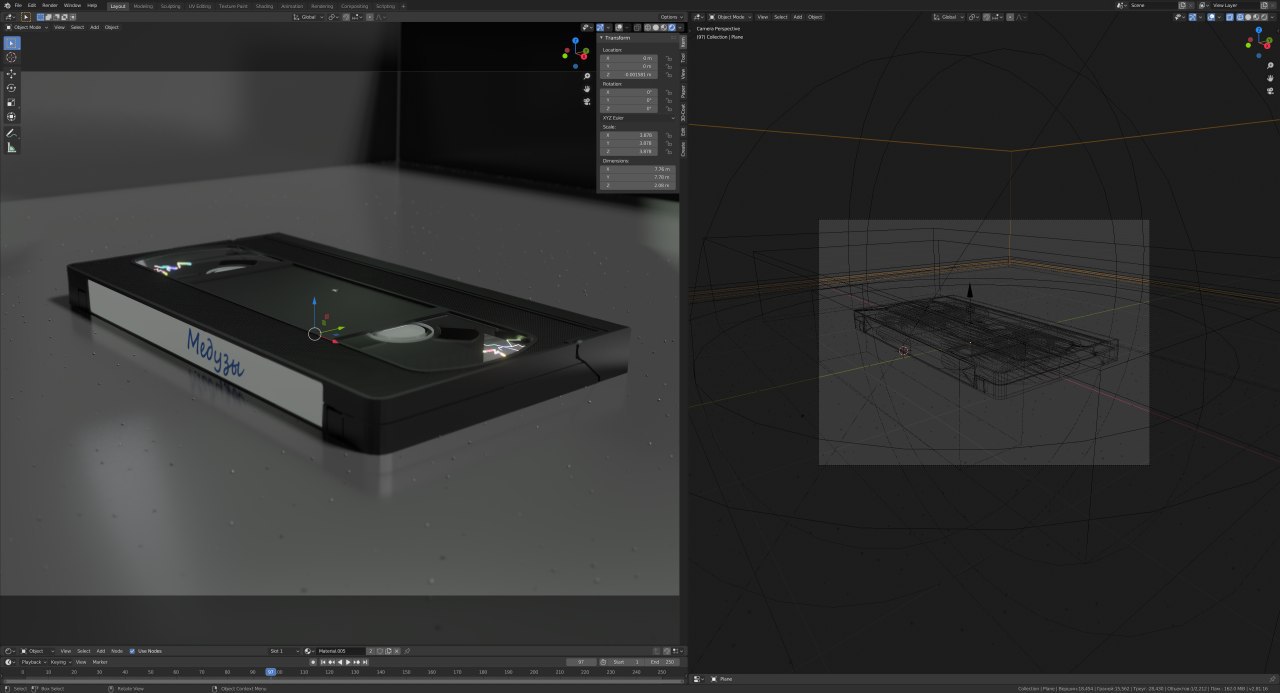
Task: Switch to Shading workspace tab
Action: click(264, 6)
